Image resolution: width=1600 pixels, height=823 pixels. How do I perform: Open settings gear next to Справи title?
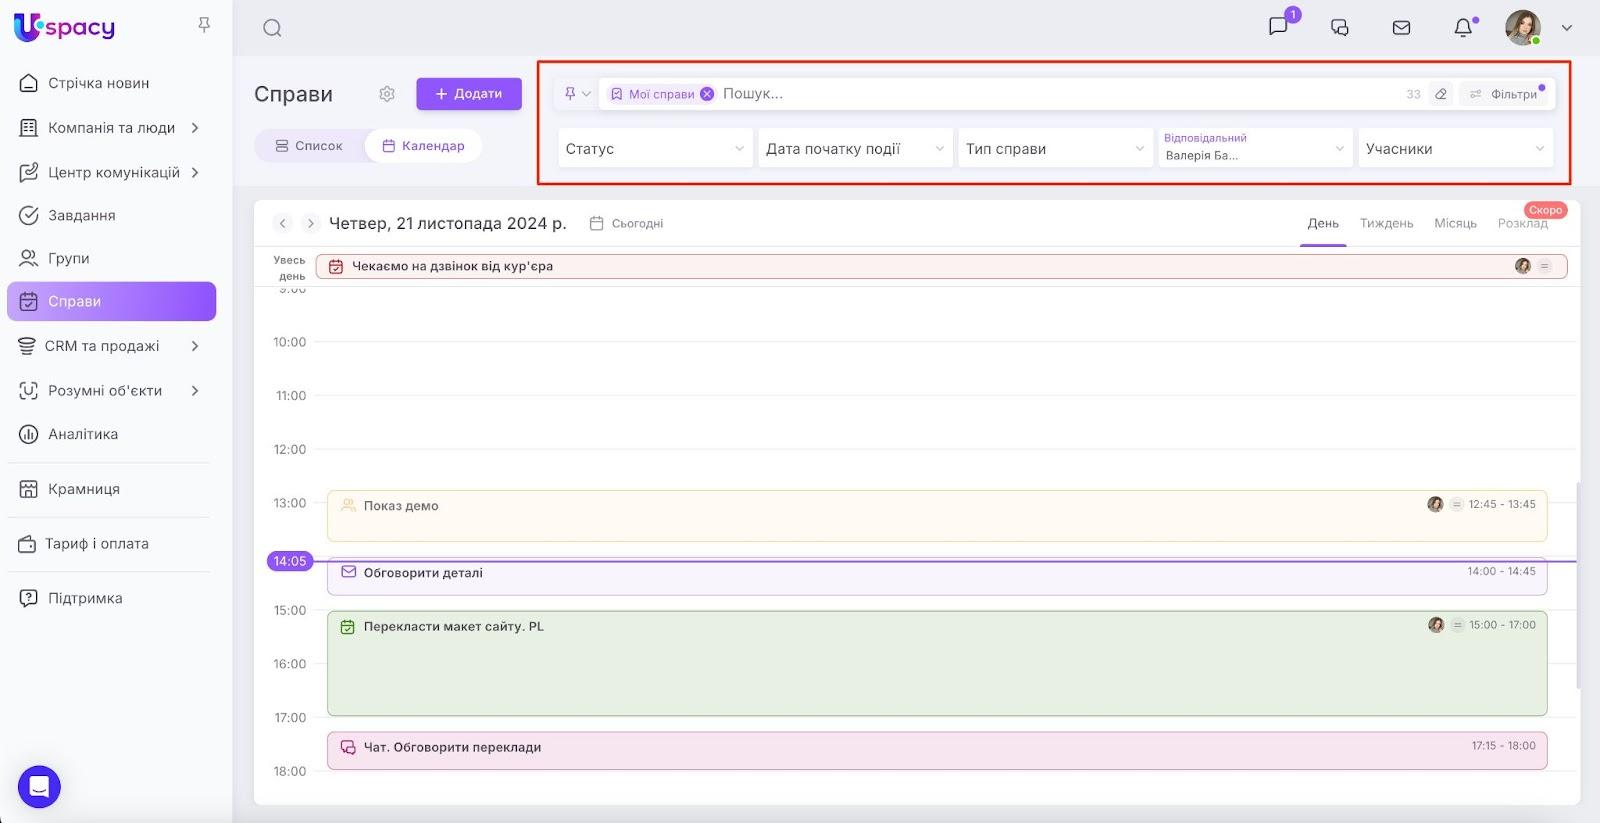click(x=387, y=94)
